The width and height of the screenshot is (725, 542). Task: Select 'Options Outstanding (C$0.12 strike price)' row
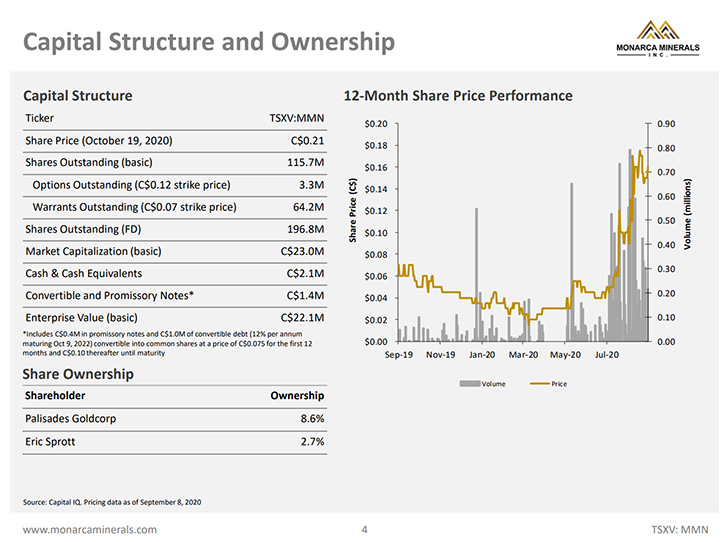(175, 185)
